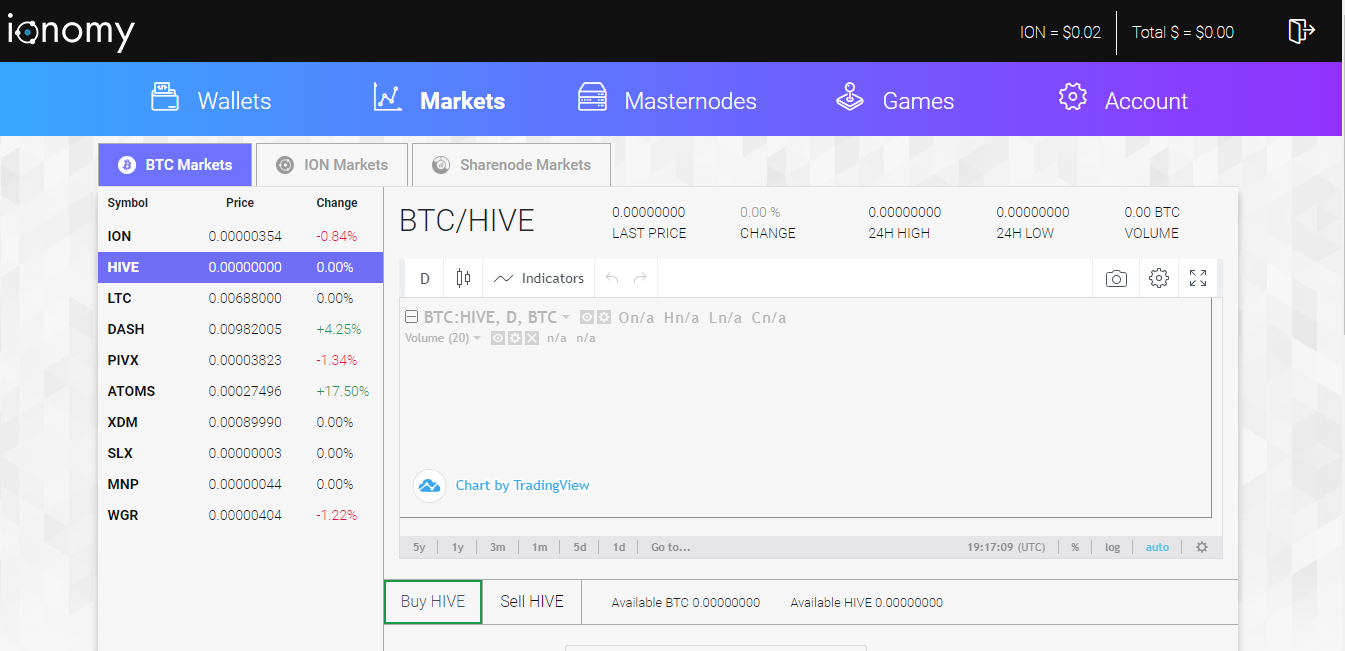Click the Markets chart icon
The width and height of the screenshot is (1345, 651).
pos(387,97)
